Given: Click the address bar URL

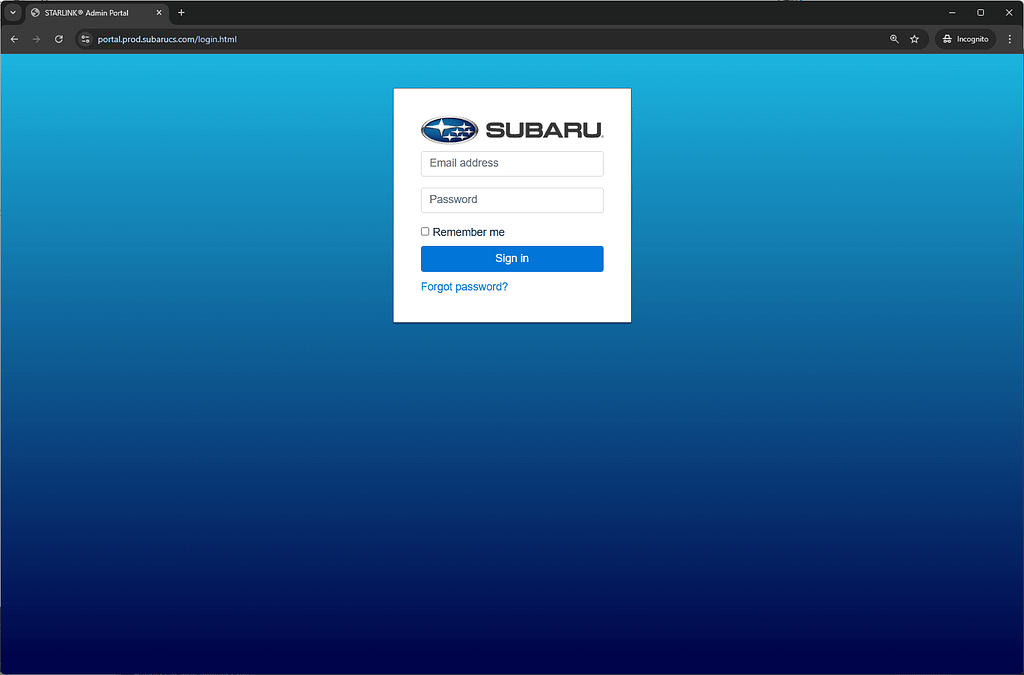Looking at the screenshot, I should tap(167, 39).
